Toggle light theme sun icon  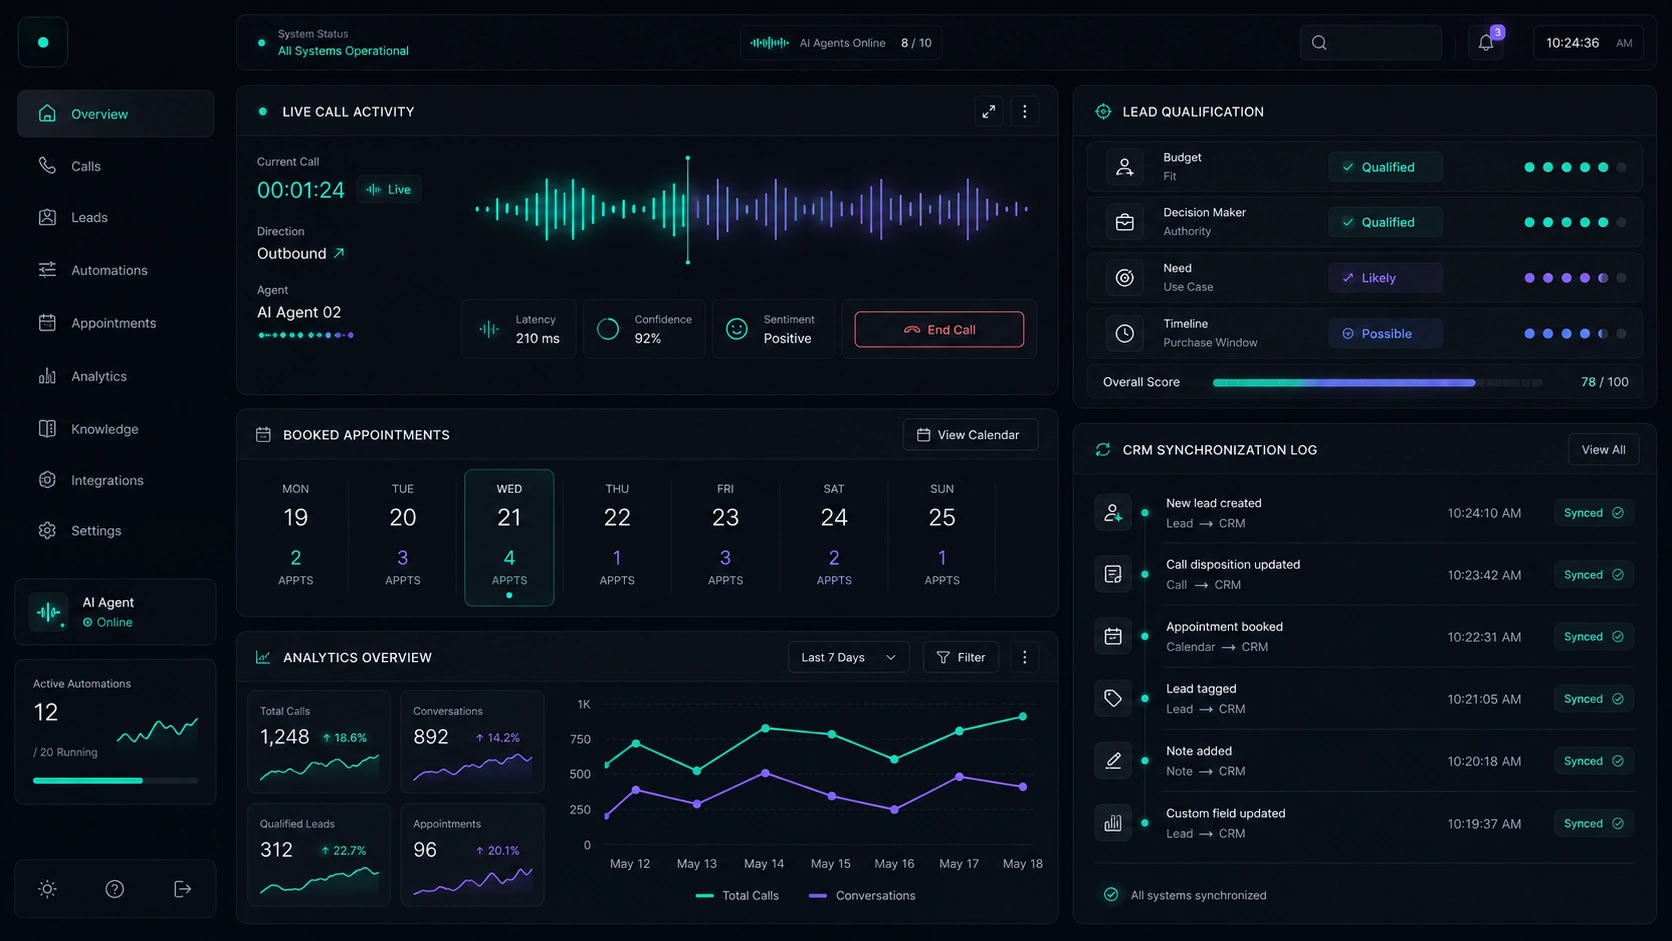(x=47, y=889)
